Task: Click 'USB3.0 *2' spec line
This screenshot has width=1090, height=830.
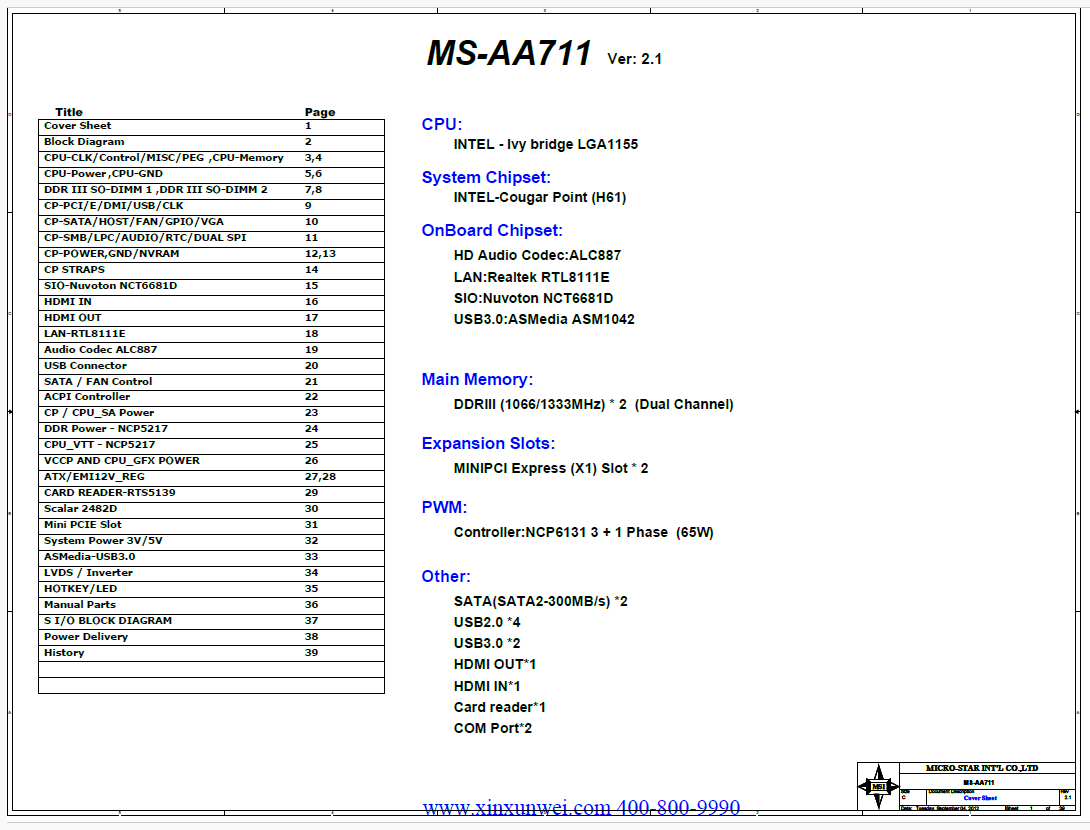Action: (487, 644)
